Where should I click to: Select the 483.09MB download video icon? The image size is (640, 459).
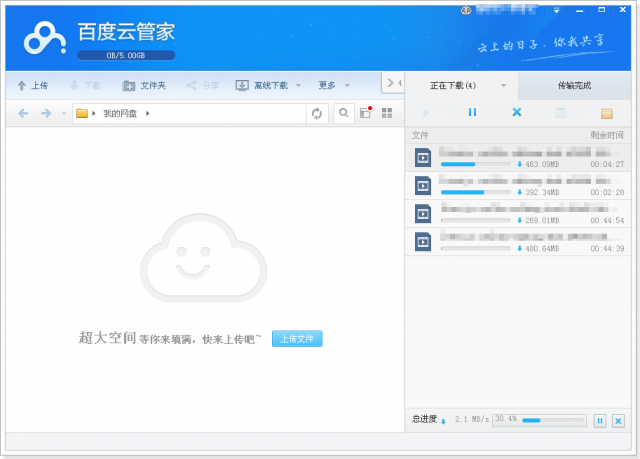point(423,157)
